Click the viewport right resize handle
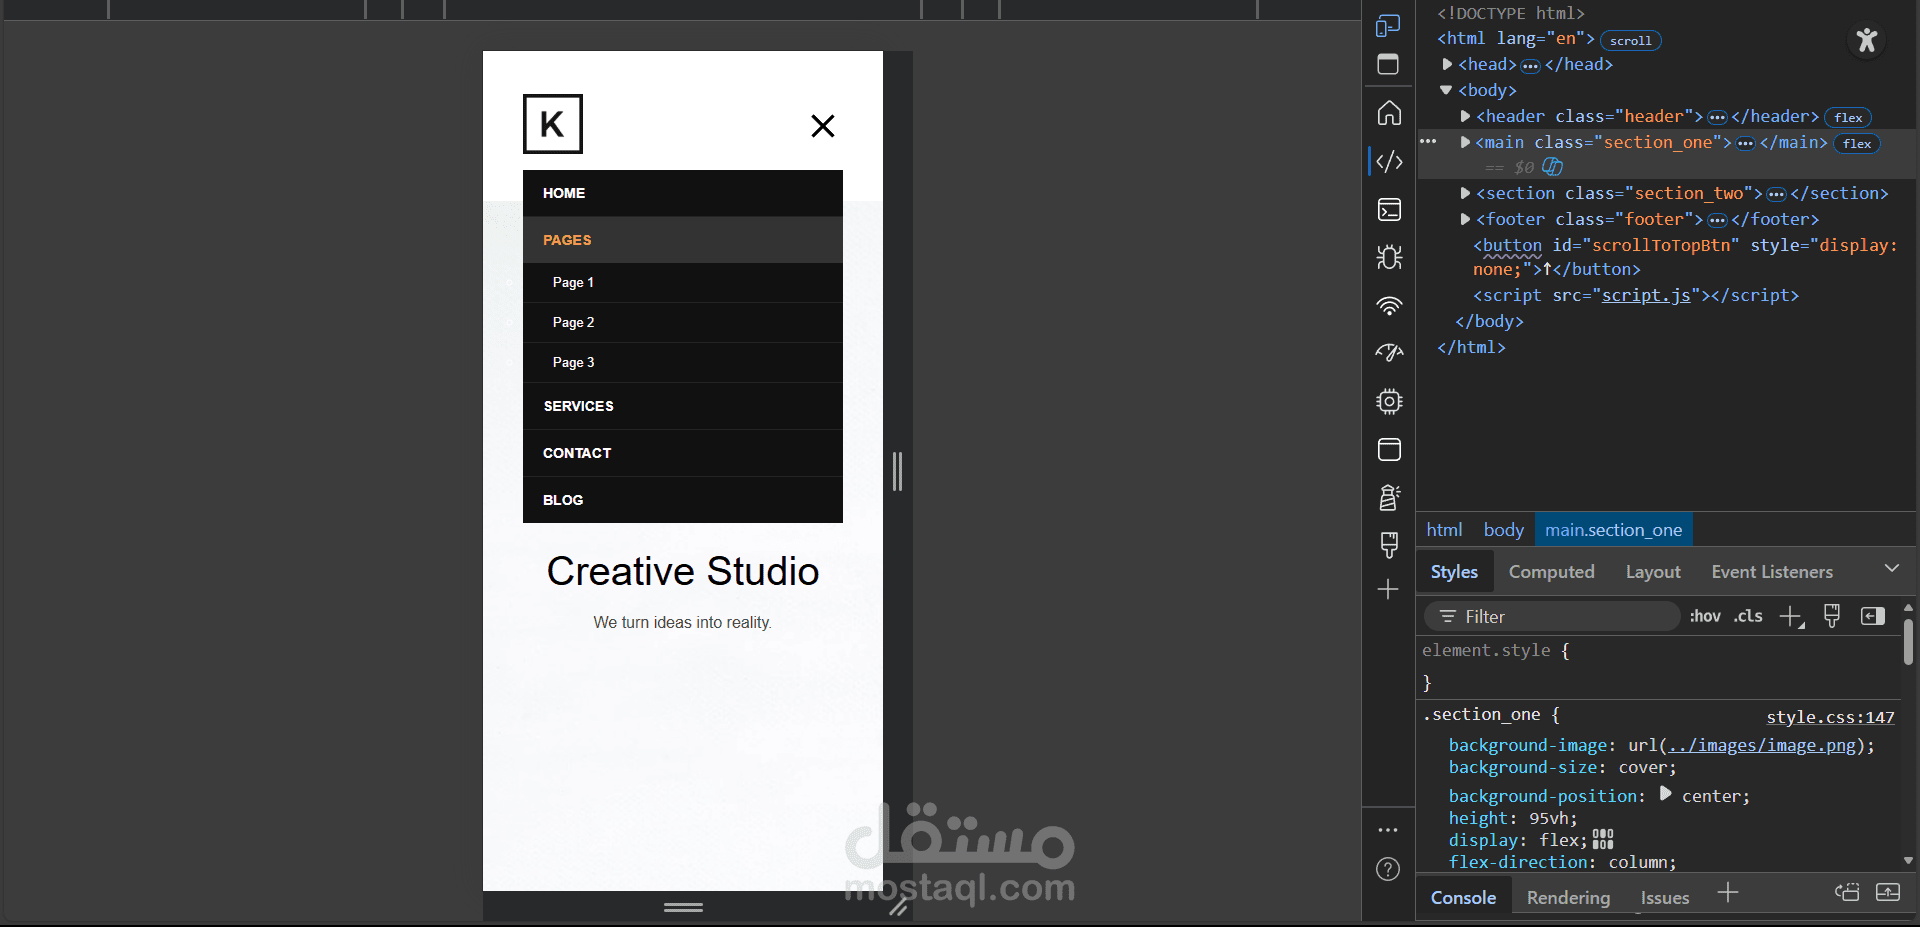Image resolution: width=1920 pixels, height=927 pixels. (897, 471)
